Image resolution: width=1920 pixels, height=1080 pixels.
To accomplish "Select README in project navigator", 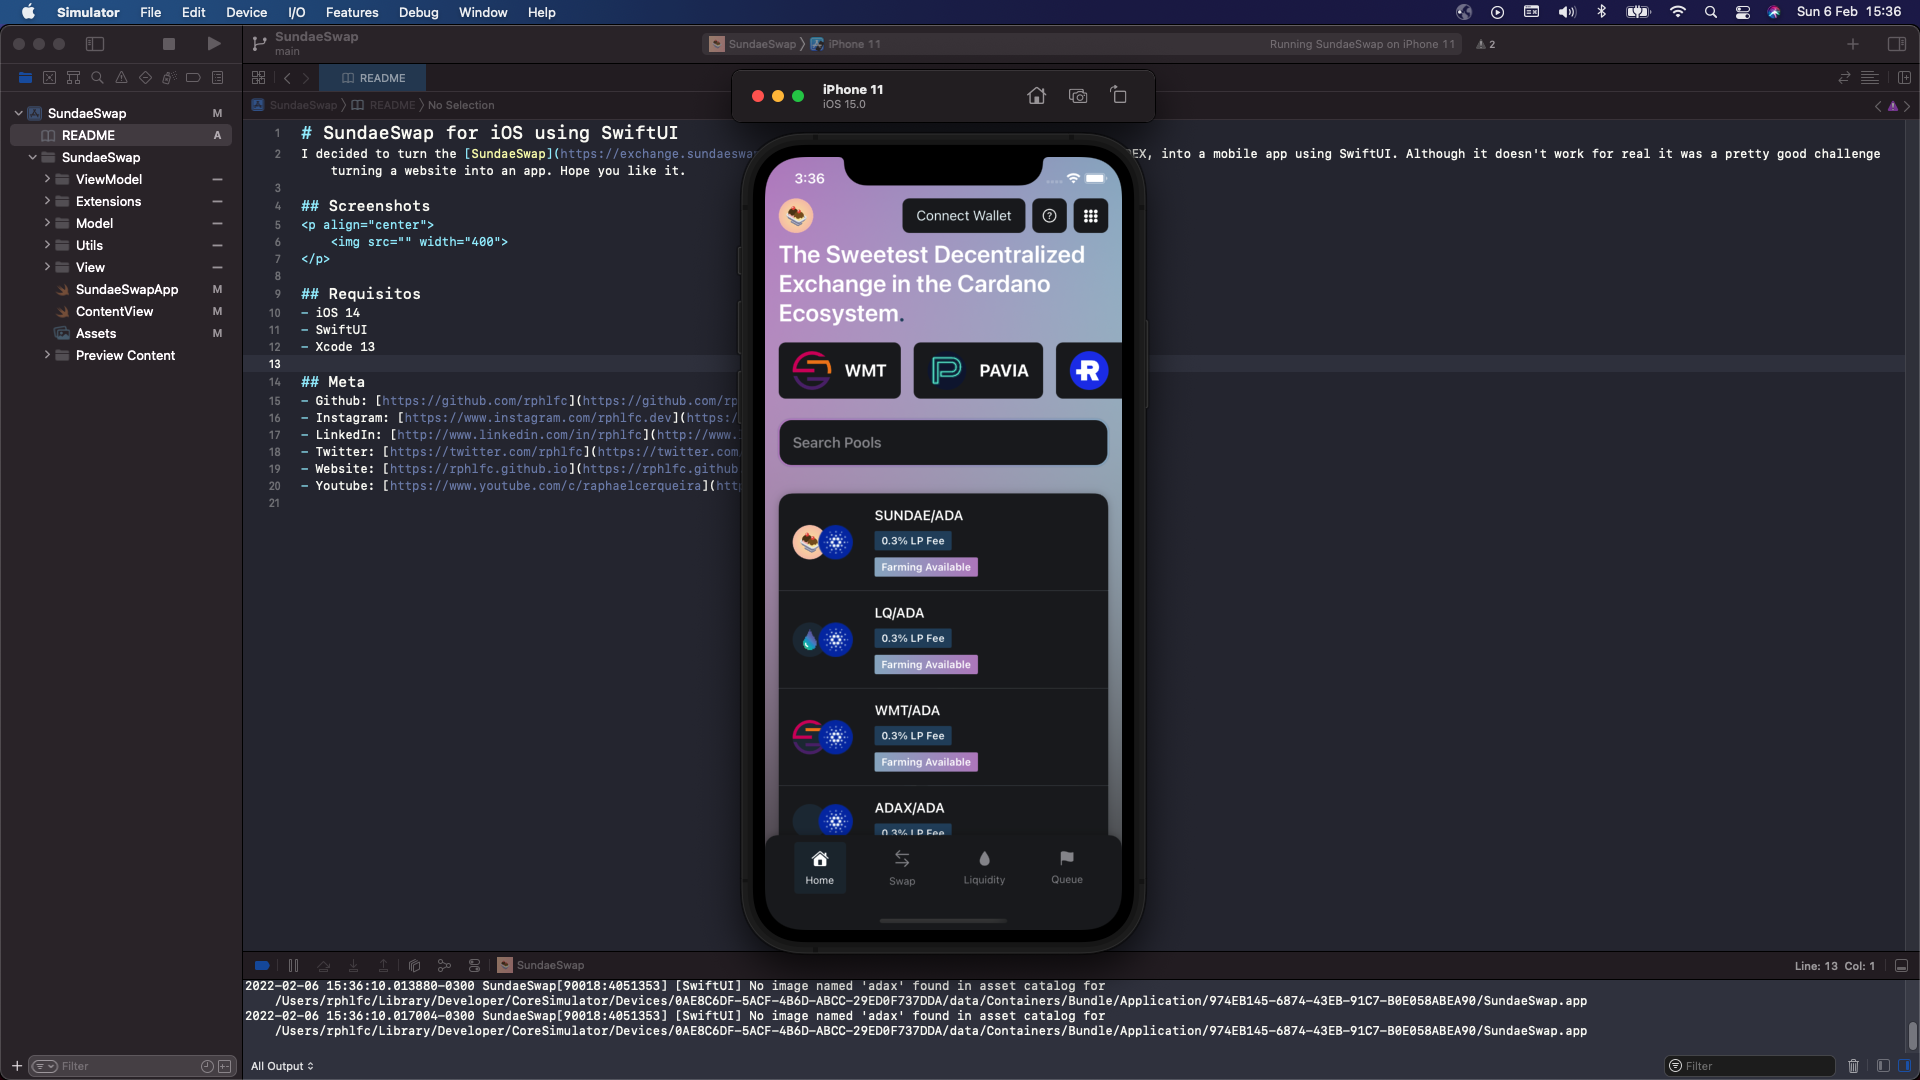I will coord(121,136).
